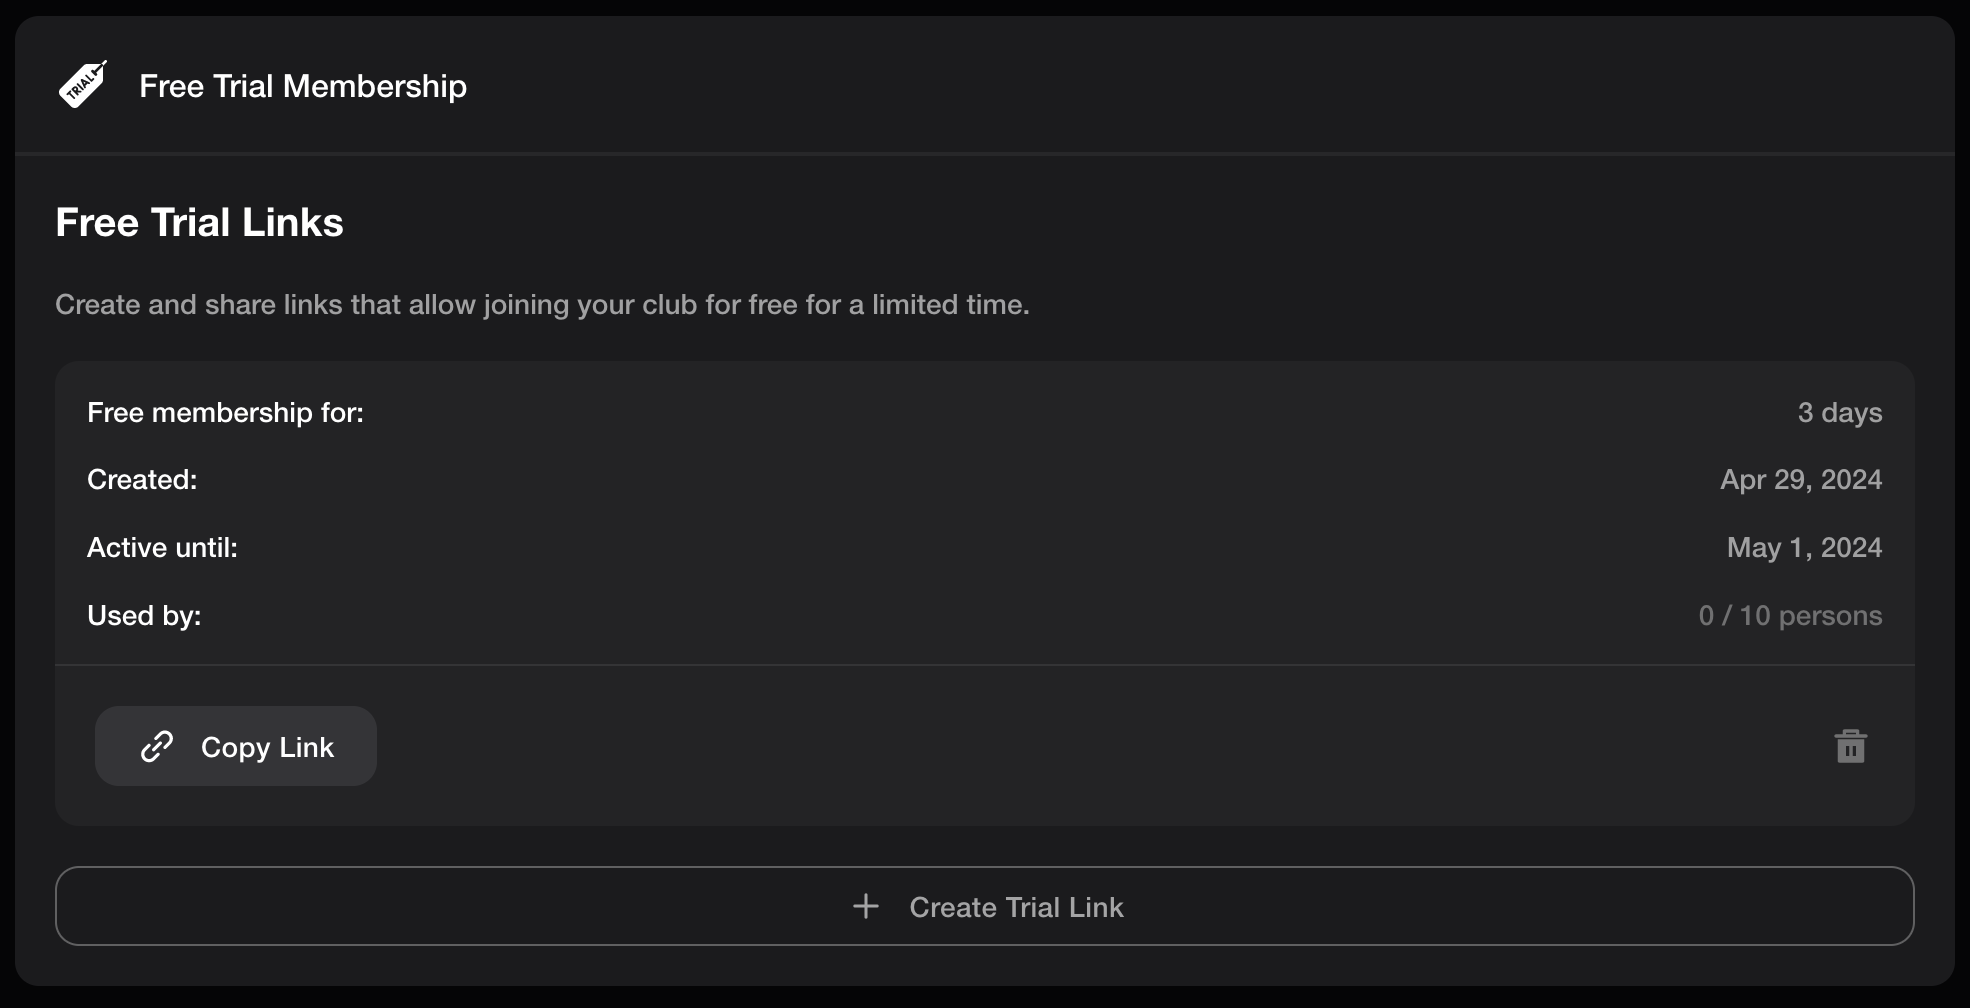1970x1008 pixels.
Task: Select the 'Apr 29, 2024' created date
Action: click(x=1801, y=480)
